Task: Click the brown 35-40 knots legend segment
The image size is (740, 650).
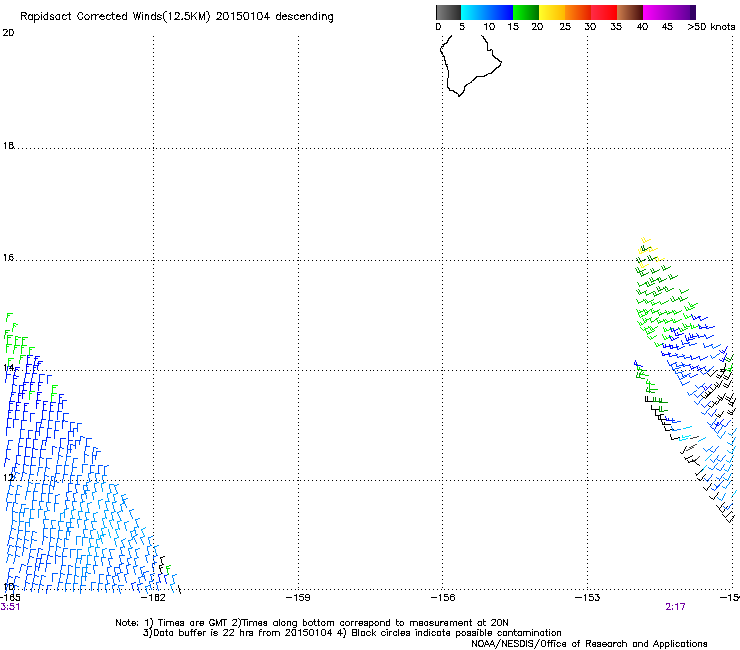Action: point(630,12)
